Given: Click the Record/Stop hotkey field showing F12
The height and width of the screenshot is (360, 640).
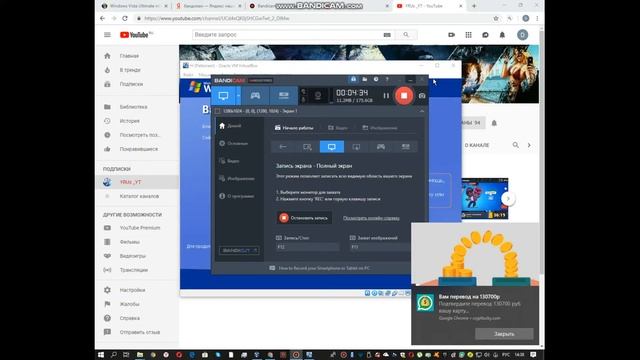Looking at the screenshot, I should point(307,247).
